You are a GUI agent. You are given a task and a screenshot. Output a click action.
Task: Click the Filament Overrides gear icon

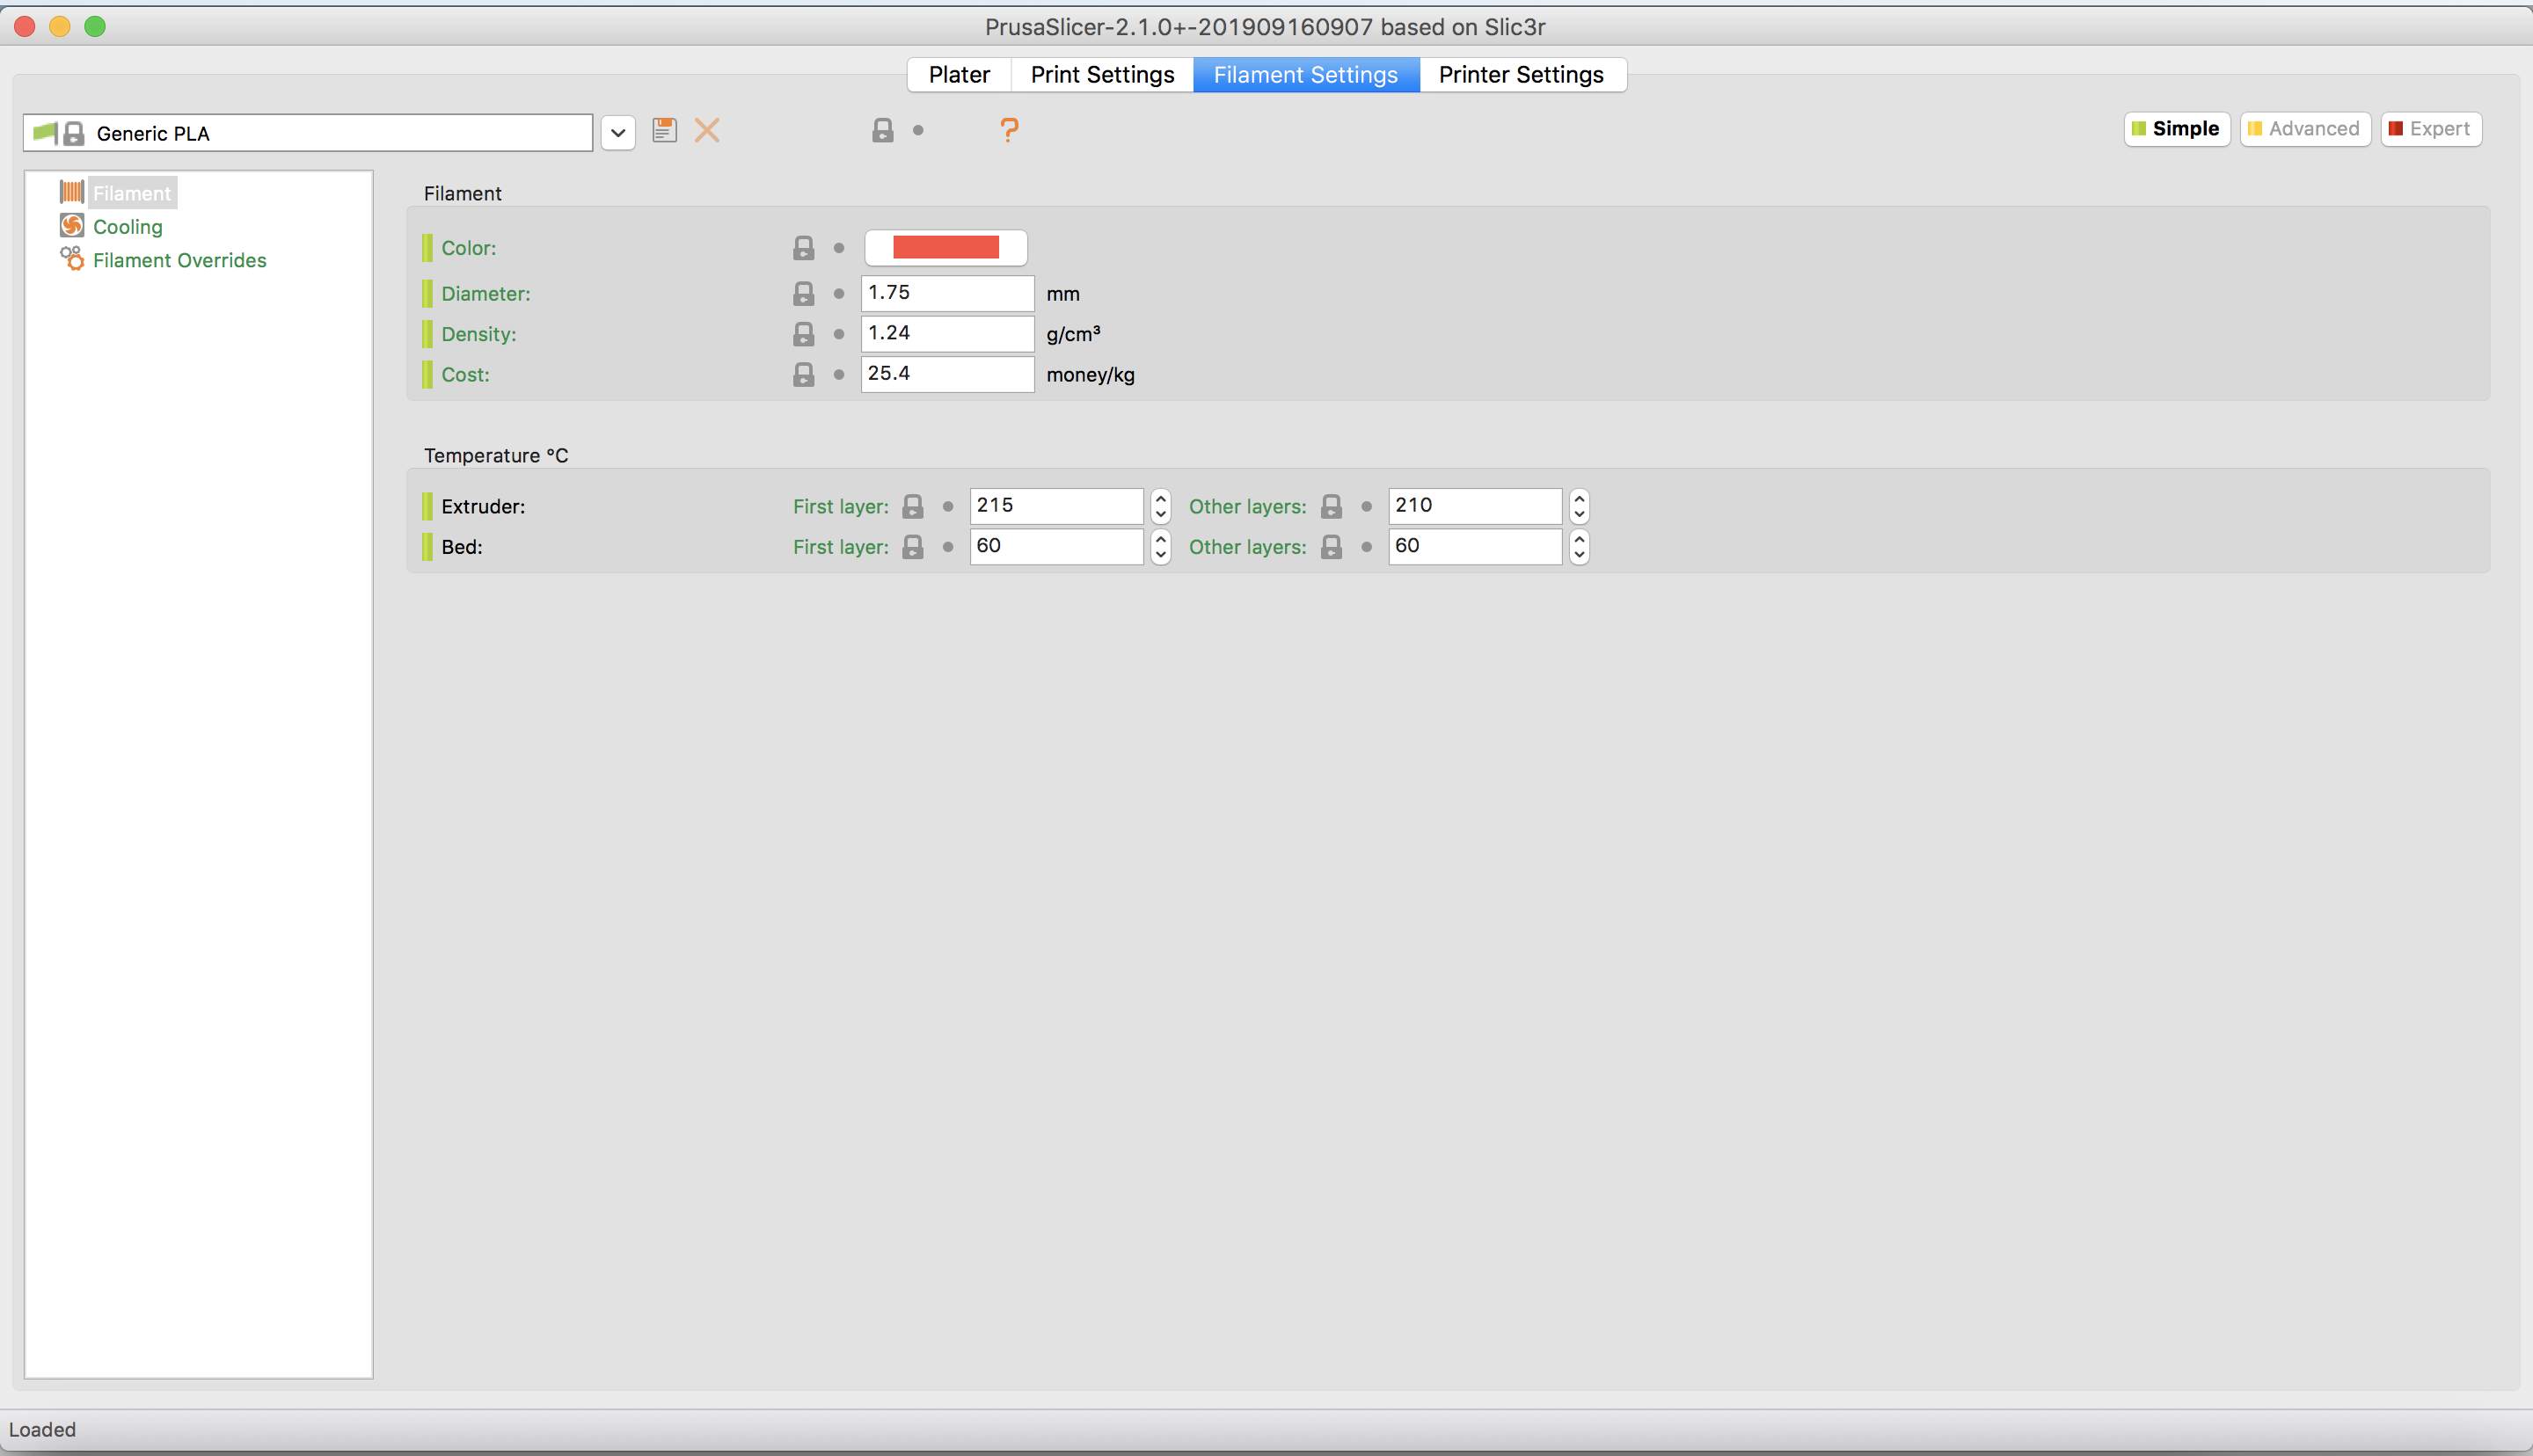[72, 259]
